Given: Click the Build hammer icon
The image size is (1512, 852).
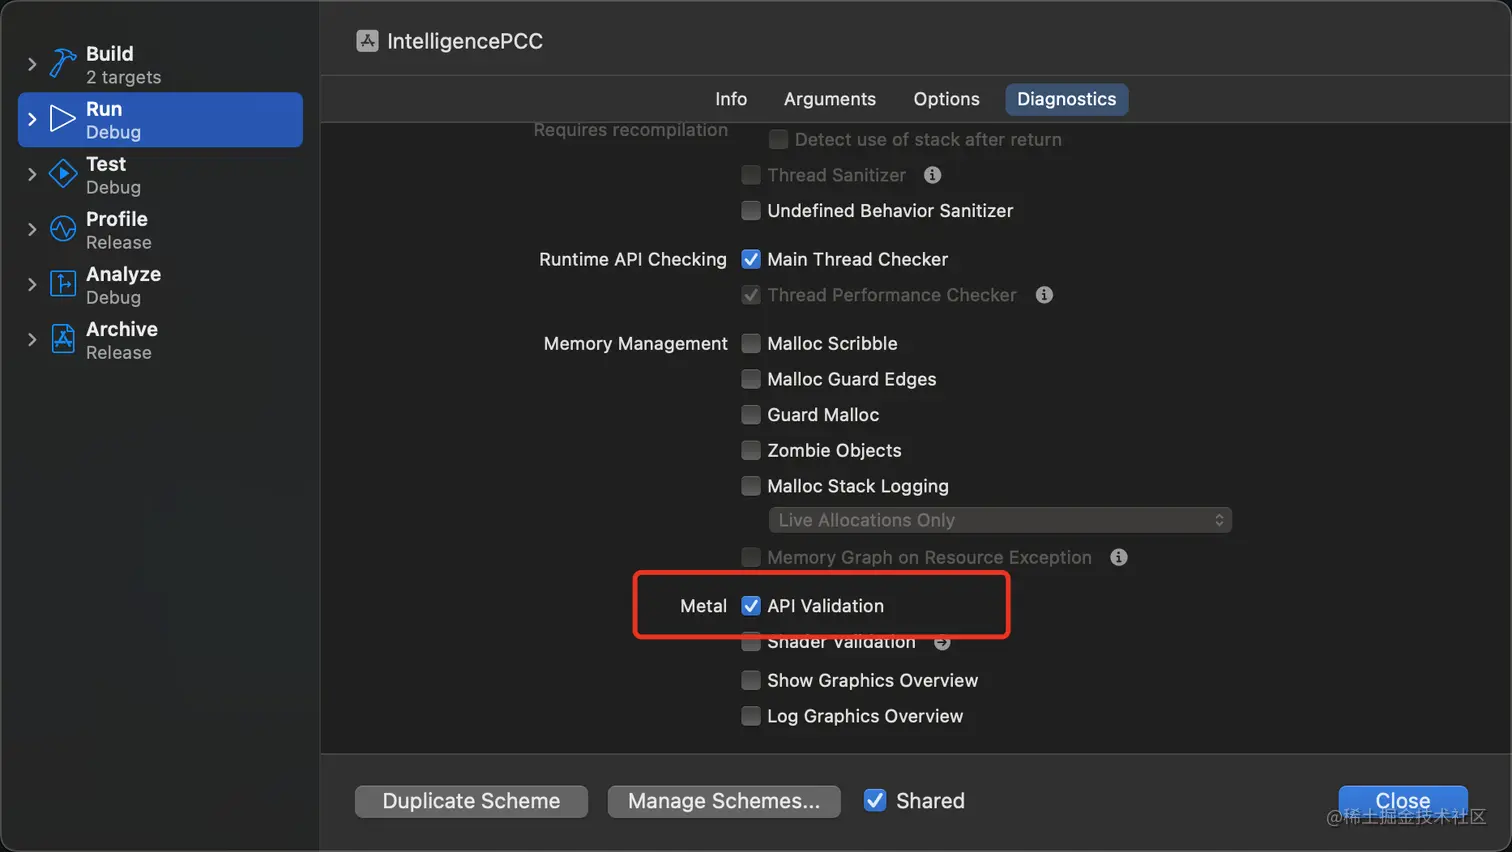Looking at the screenshot, I should coord(63,64).
